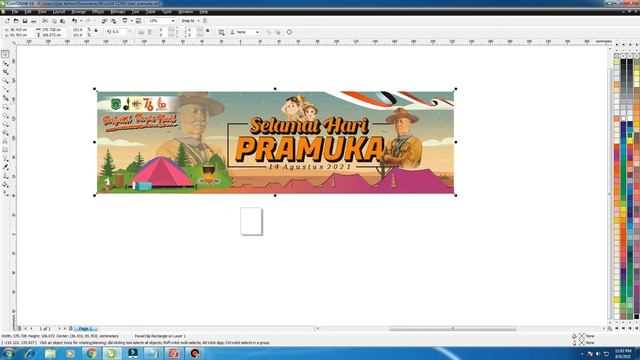Screen dimensions: 640x360
Task: Select the Table tool
Action: [x=5, y=150]
